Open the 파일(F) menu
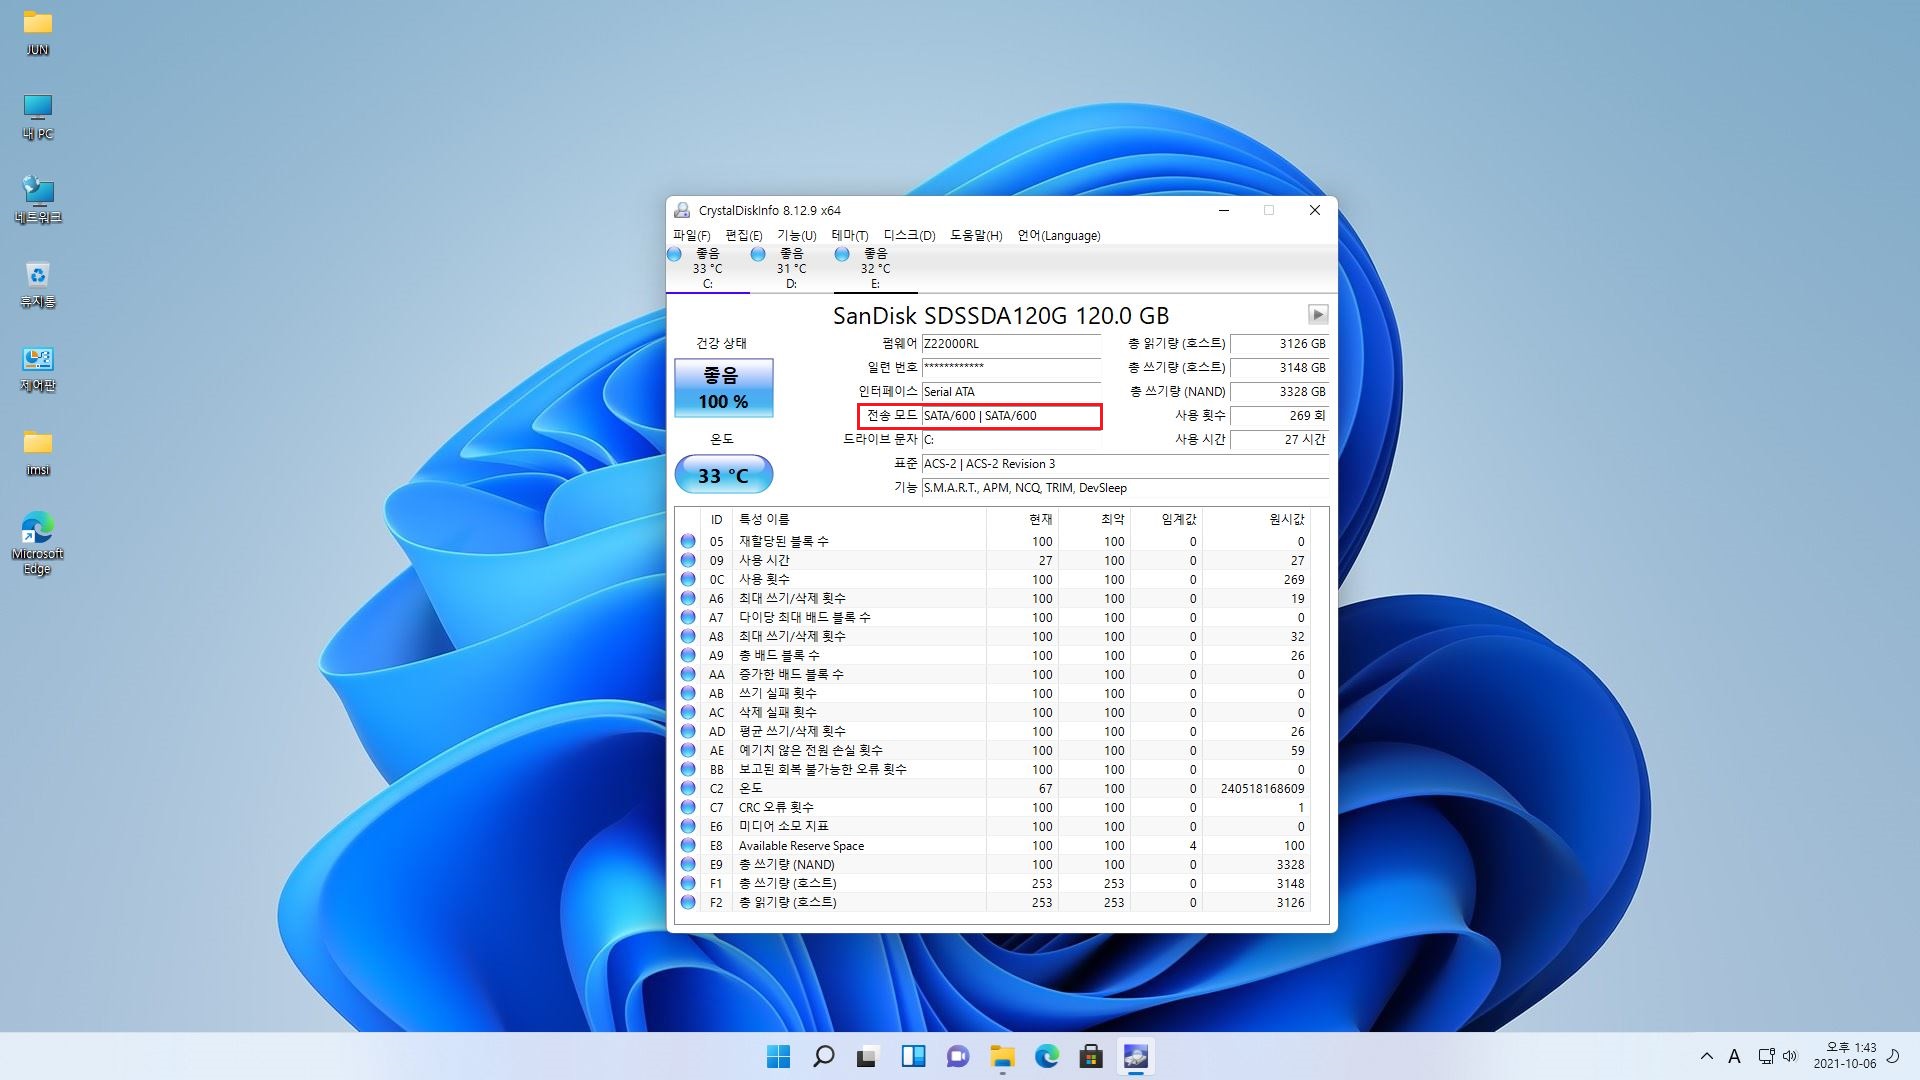1920x1080 pixels. (x=691, y=236)
